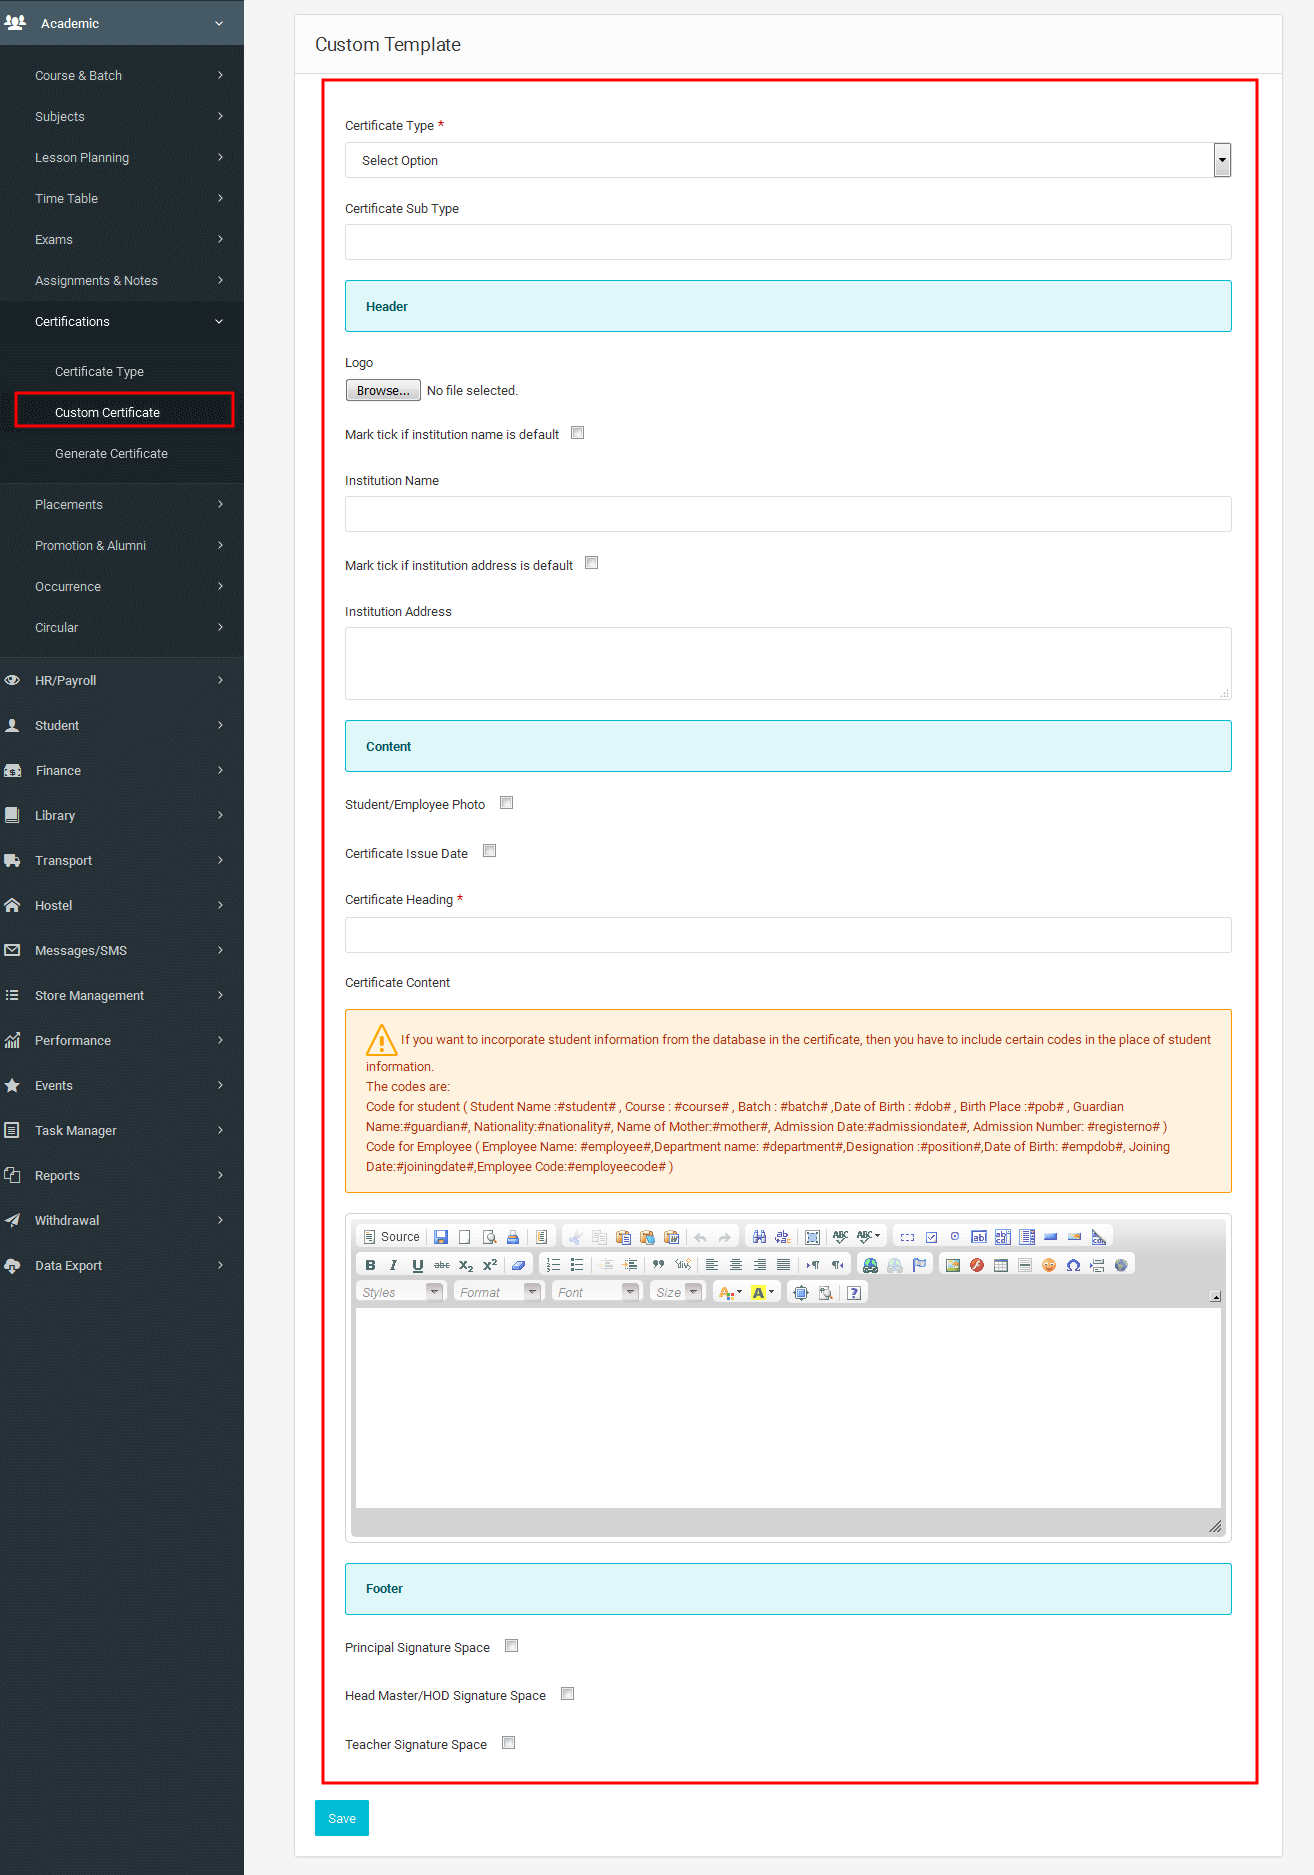The height and width of the screenshot is (1875, 1314).
Task: Click the Browse logo file button
Action: tap(383, 390)
